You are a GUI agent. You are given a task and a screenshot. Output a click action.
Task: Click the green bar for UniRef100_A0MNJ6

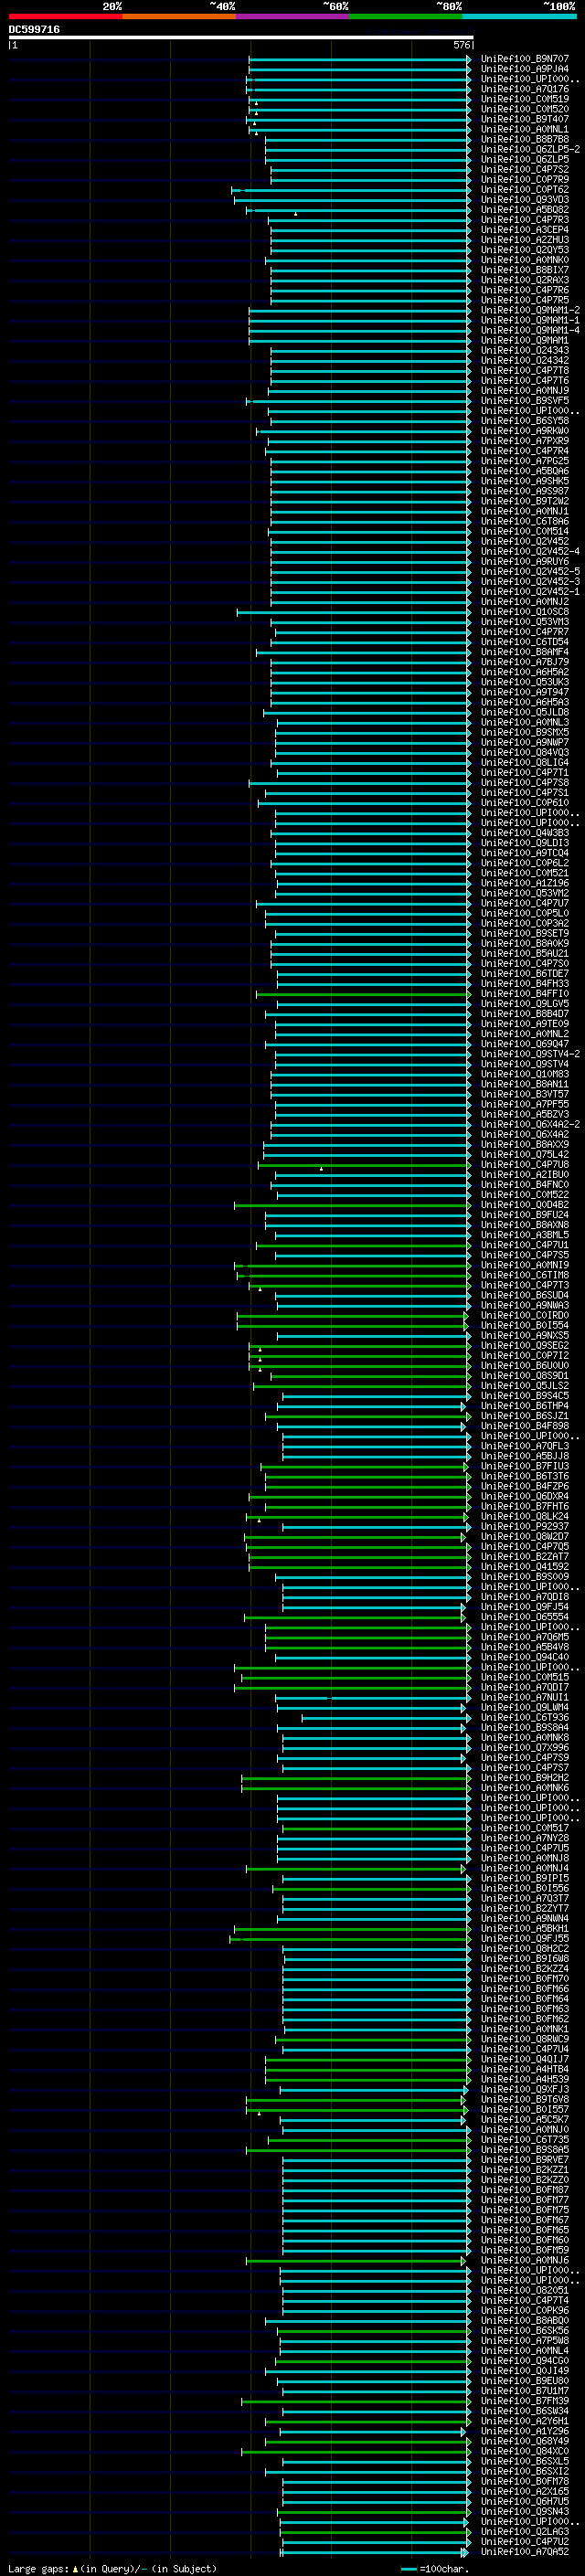(355, 2260)
